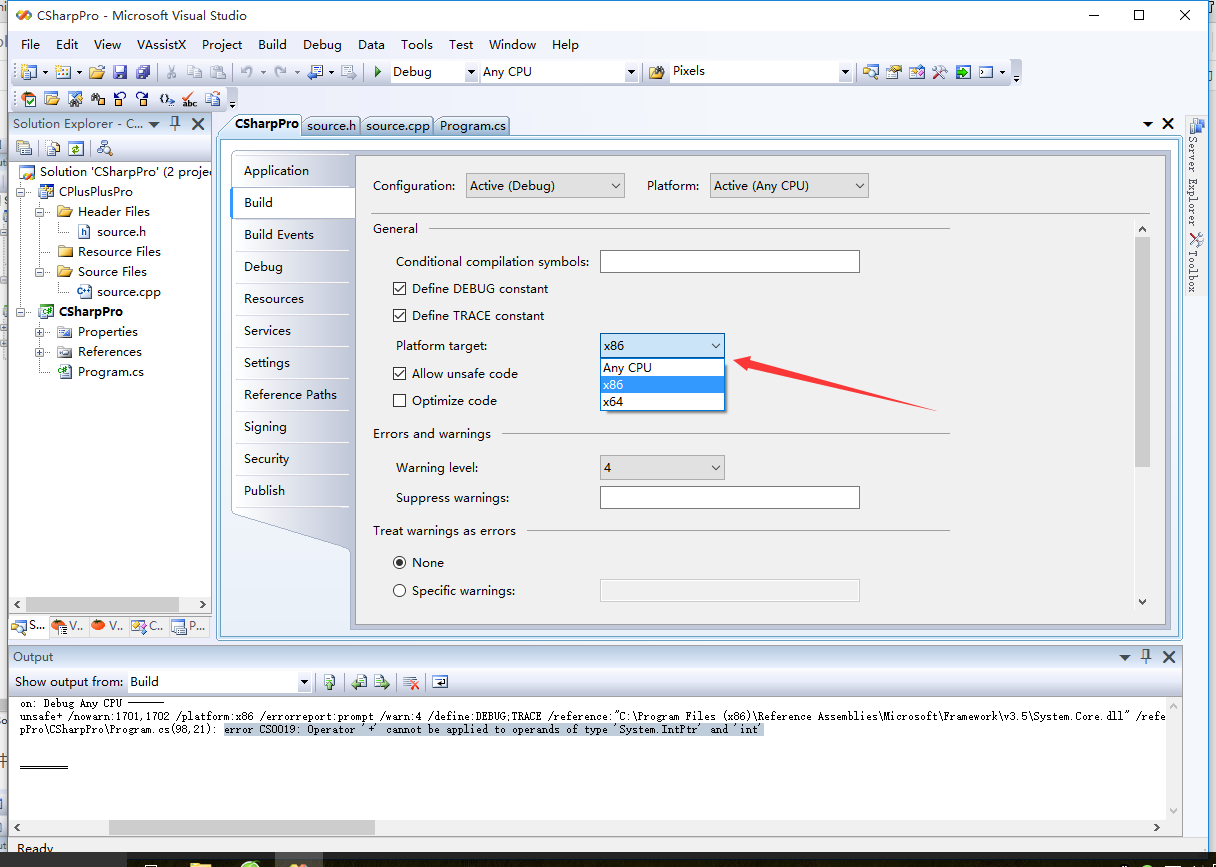Open the Build menu
Screen dimensions: 1216x867
(272, 44)
